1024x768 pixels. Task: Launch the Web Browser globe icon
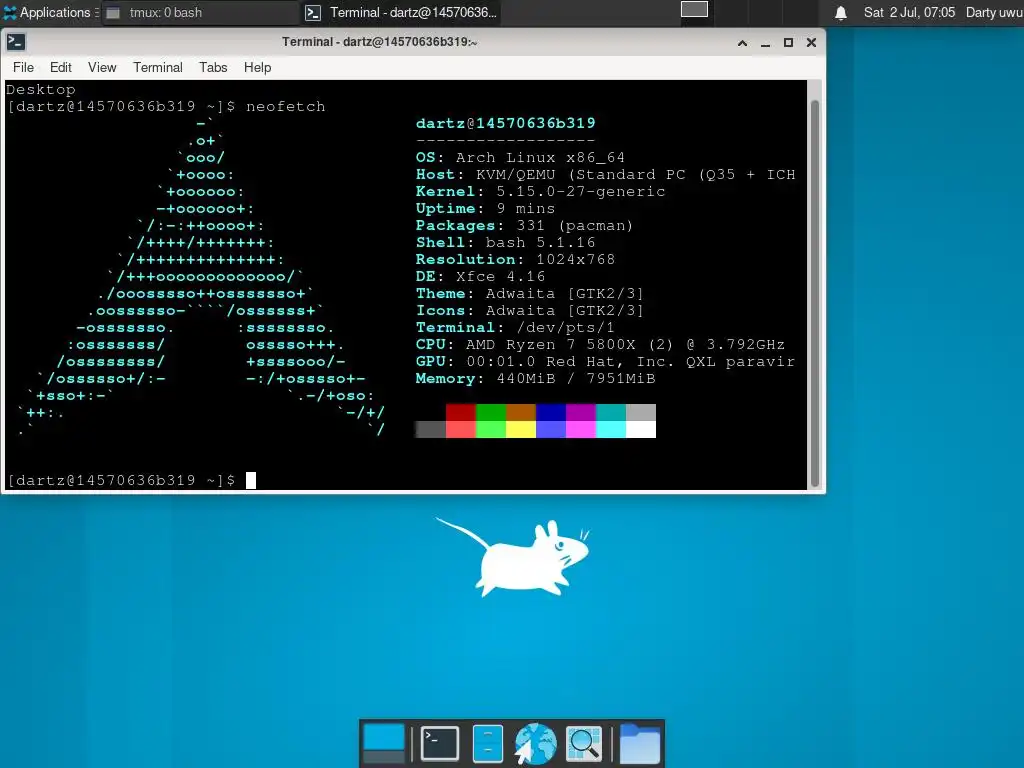(535, 743)
